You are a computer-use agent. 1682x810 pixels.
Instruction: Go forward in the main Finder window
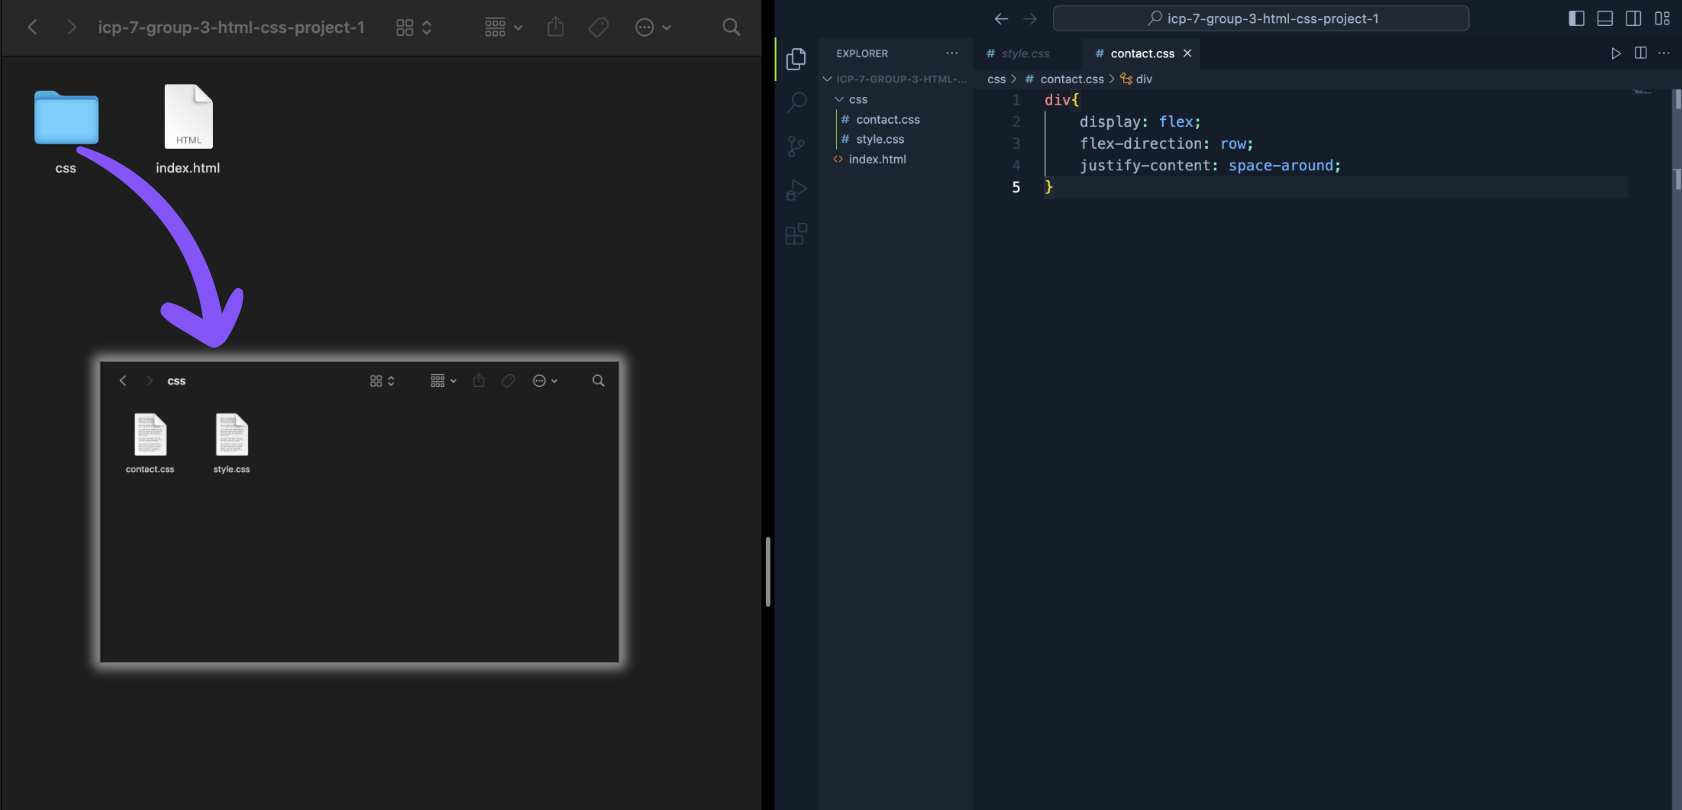70,27
